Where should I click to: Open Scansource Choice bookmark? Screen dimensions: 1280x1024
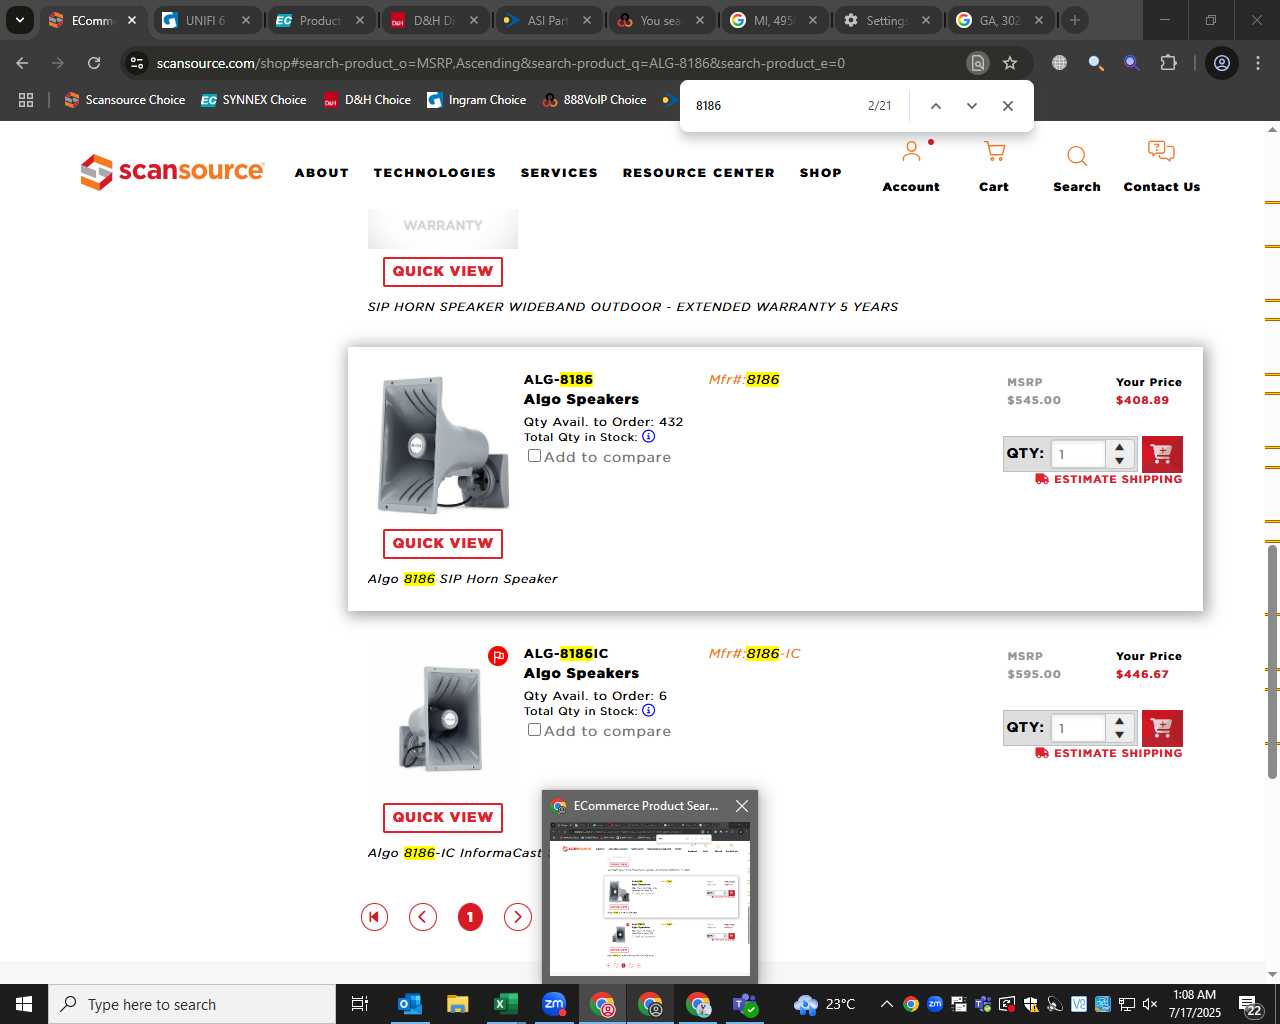click(x=124, y=100)
